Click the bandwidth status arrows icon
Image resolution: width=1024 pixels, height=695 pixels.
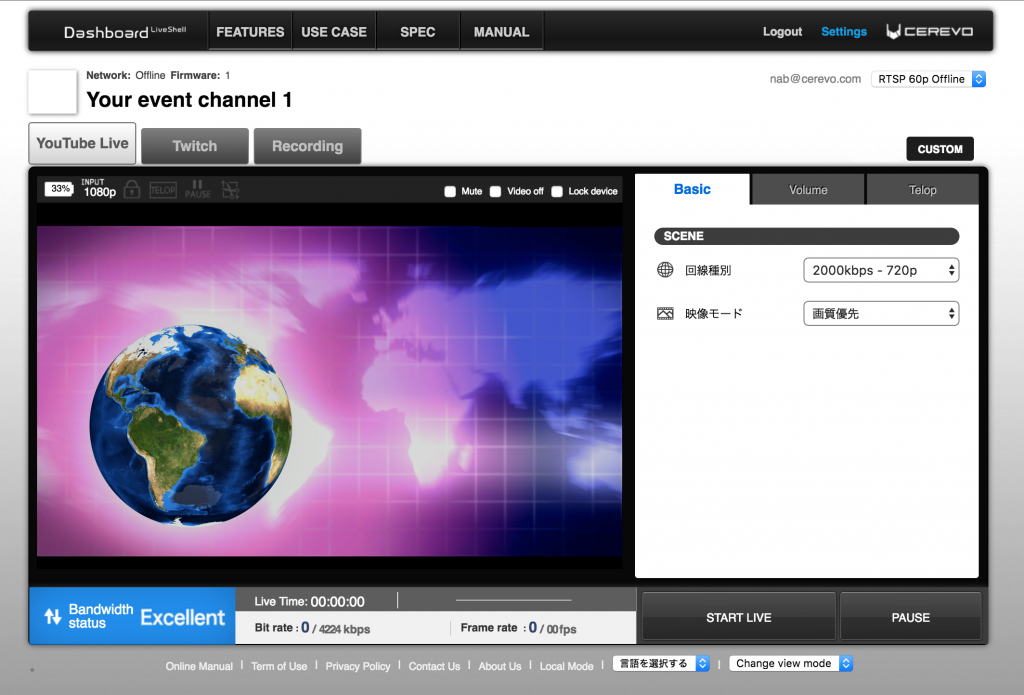pos(53,617)
